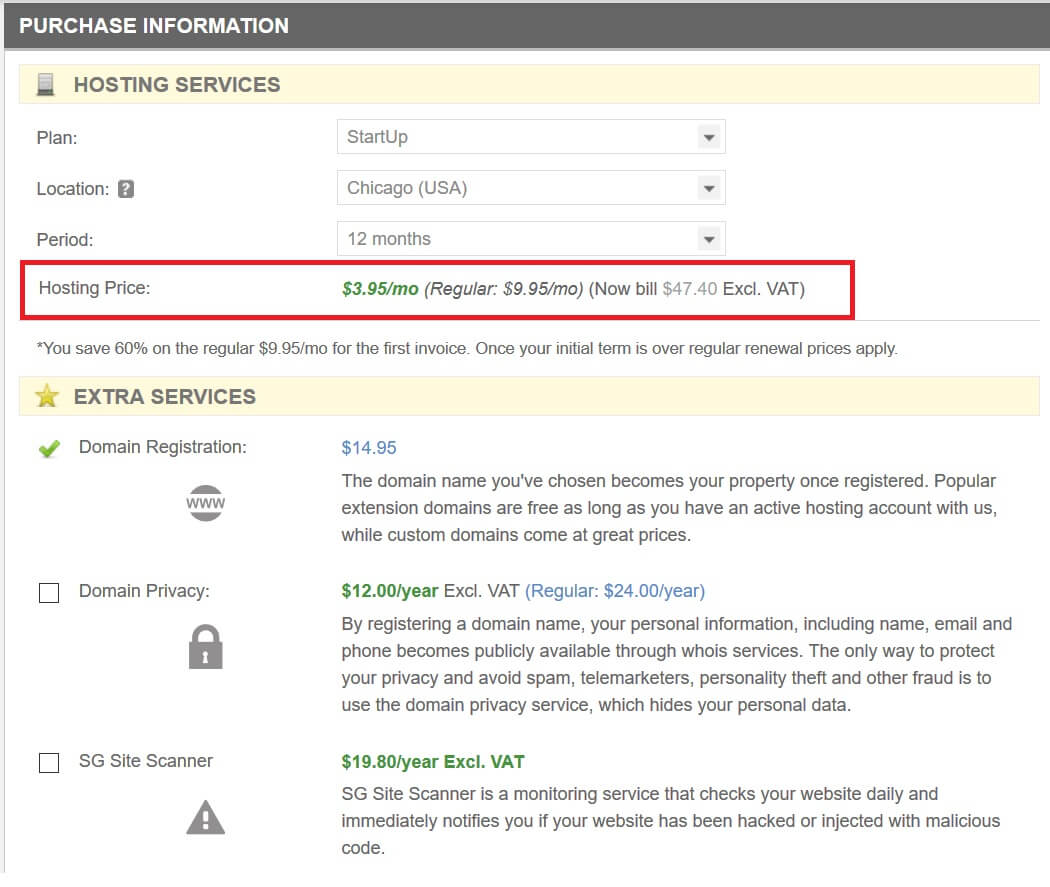
Task: Click the padlock icon under Domain Privacy
Action: click(x=206, y=647)
